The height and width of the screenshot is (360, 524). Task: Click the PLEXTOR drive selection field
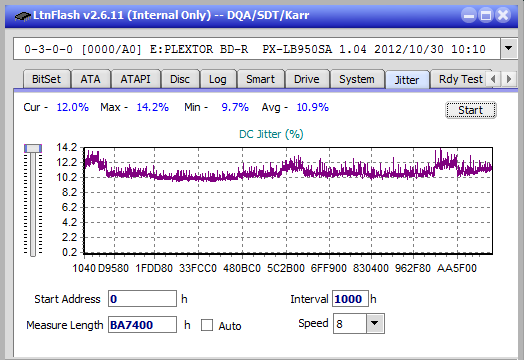click(257, 49)
